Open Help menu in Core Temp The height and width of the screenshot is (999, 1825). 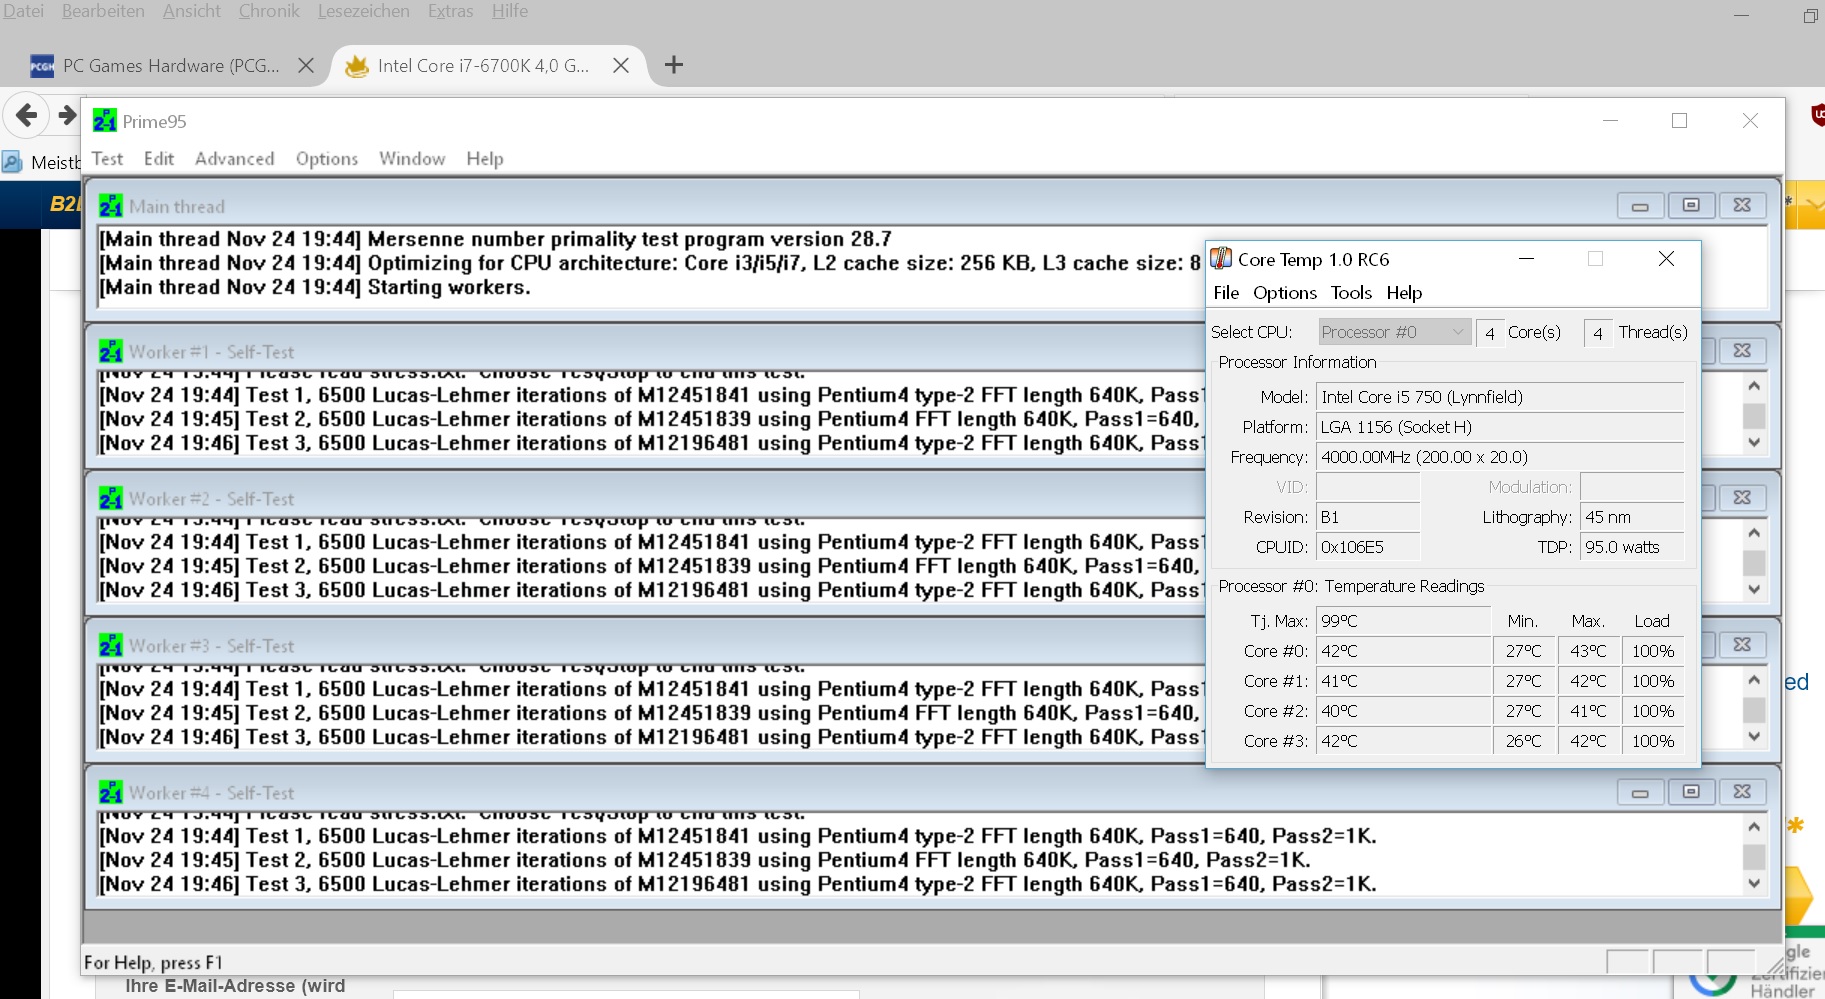[1404, 293]
